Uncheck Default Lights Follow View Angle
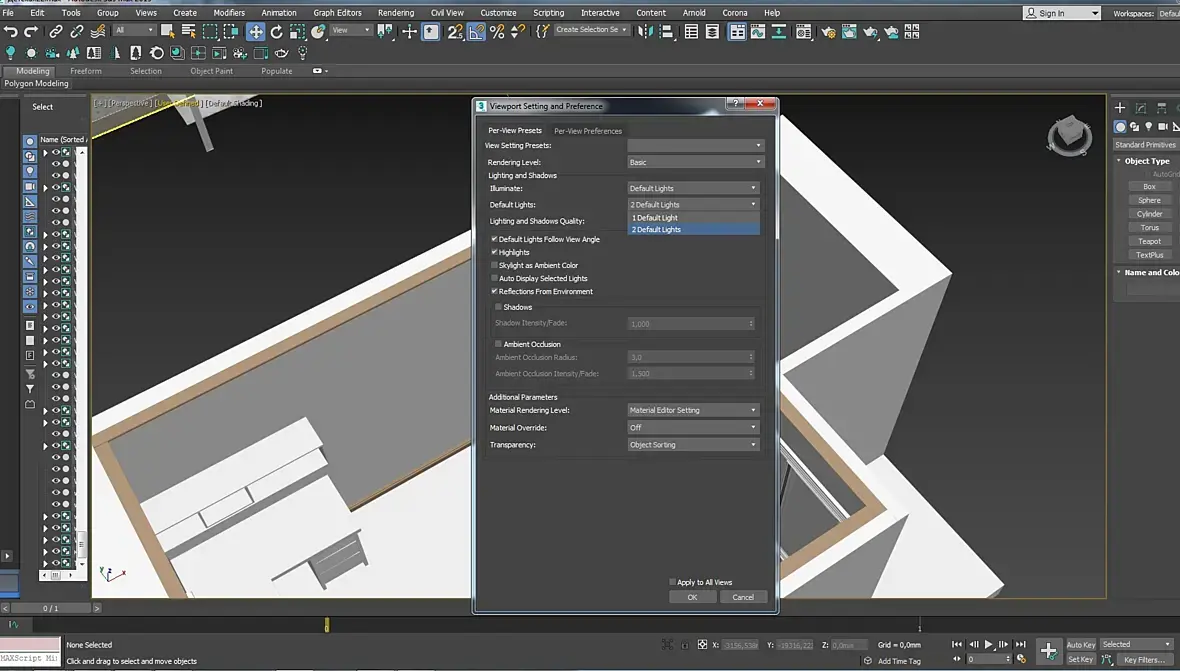Viewport: 1180px width, 671px height. pyautogui.click(x=494, y=240)
